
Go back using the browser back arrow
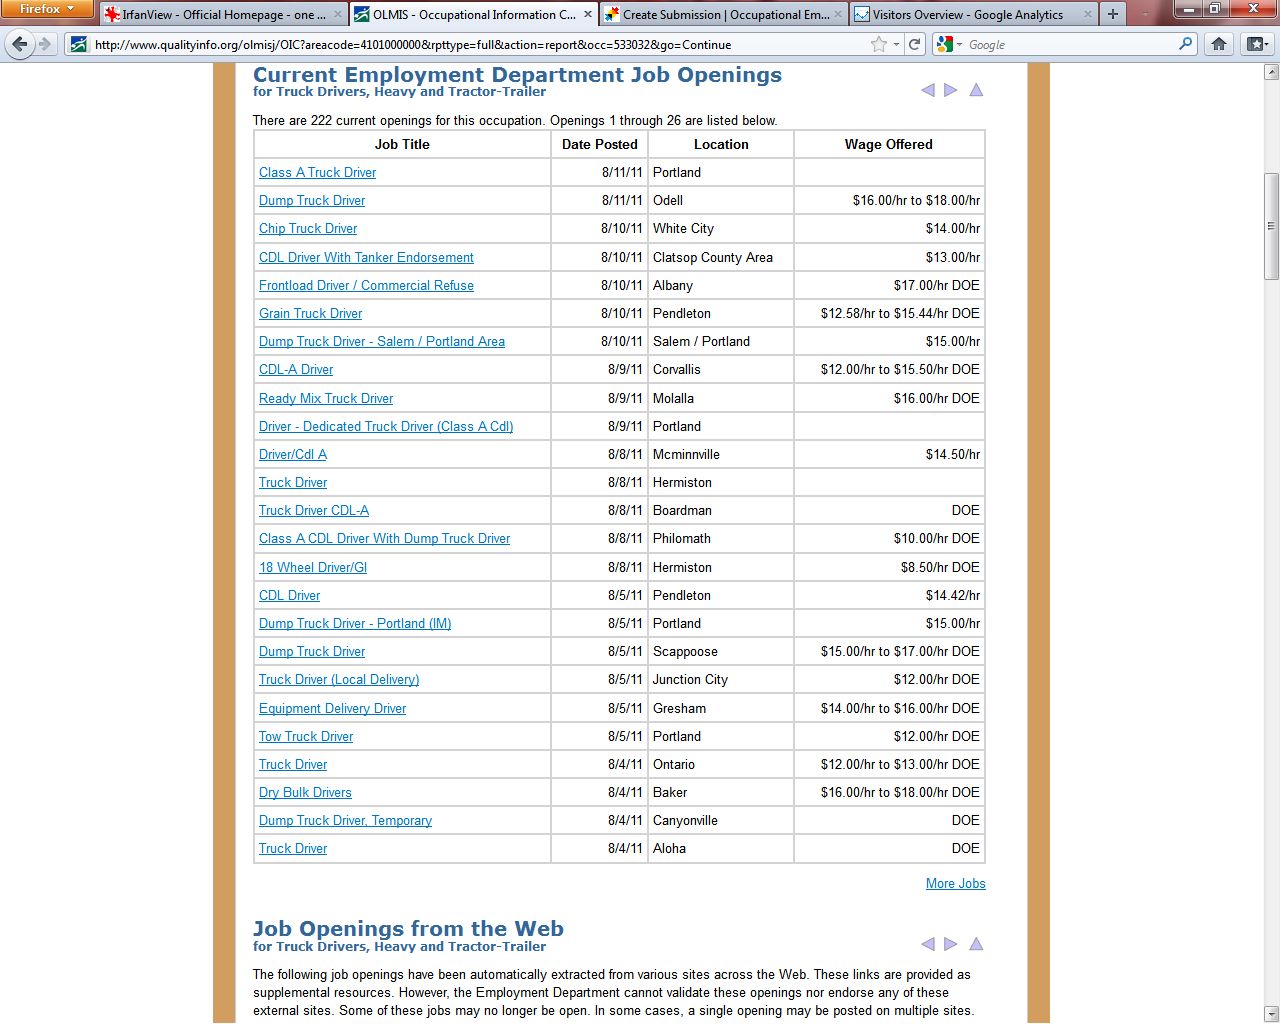click(x=20, y=44)
